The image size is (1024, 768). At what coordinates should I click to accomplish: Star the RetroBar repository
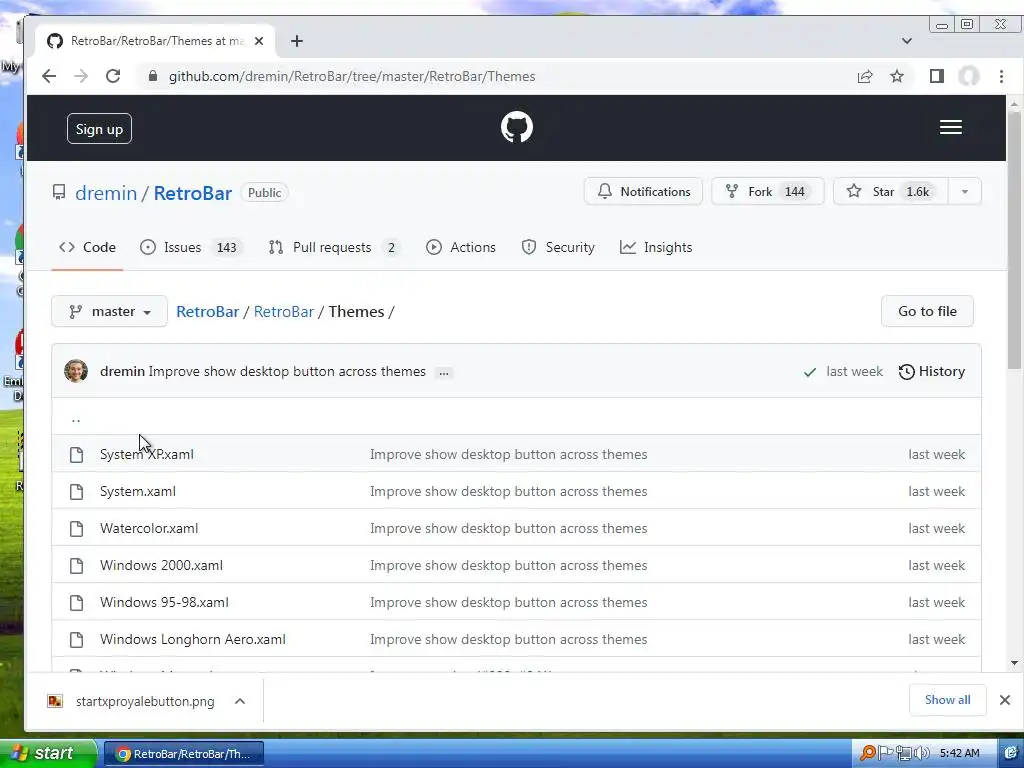pos(891,191)
